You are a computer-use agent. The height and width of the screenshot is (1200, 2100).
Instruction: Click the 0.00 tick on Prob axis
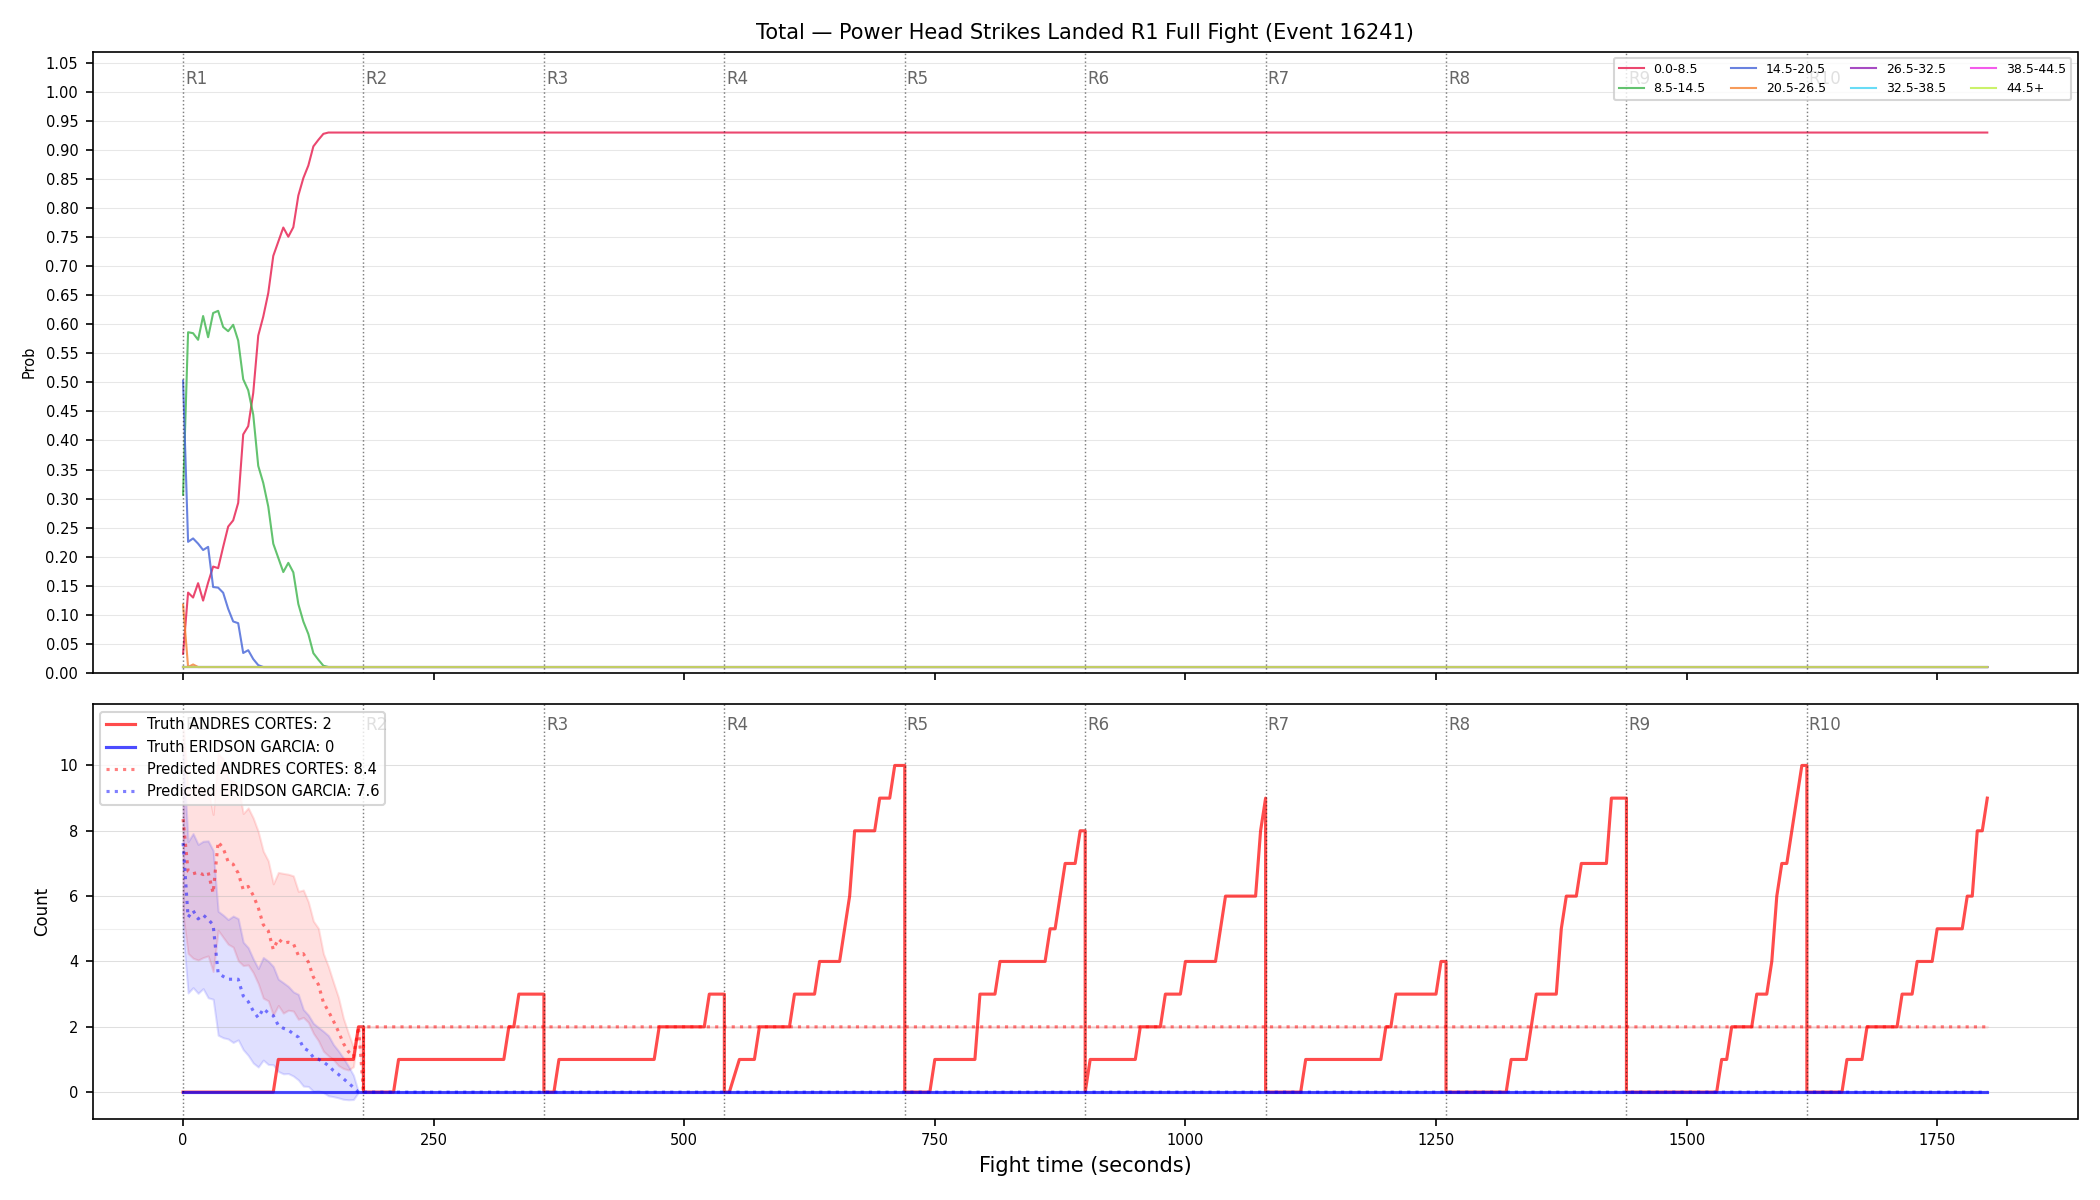[61, 673]
